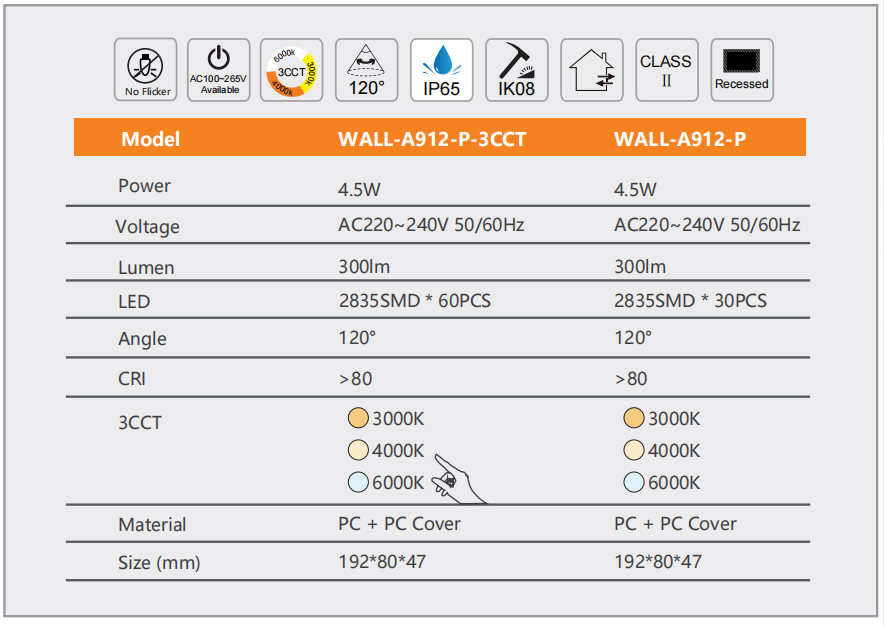Pick the 6000K swatch under WALL-A912-P

[x=633, y=482]
